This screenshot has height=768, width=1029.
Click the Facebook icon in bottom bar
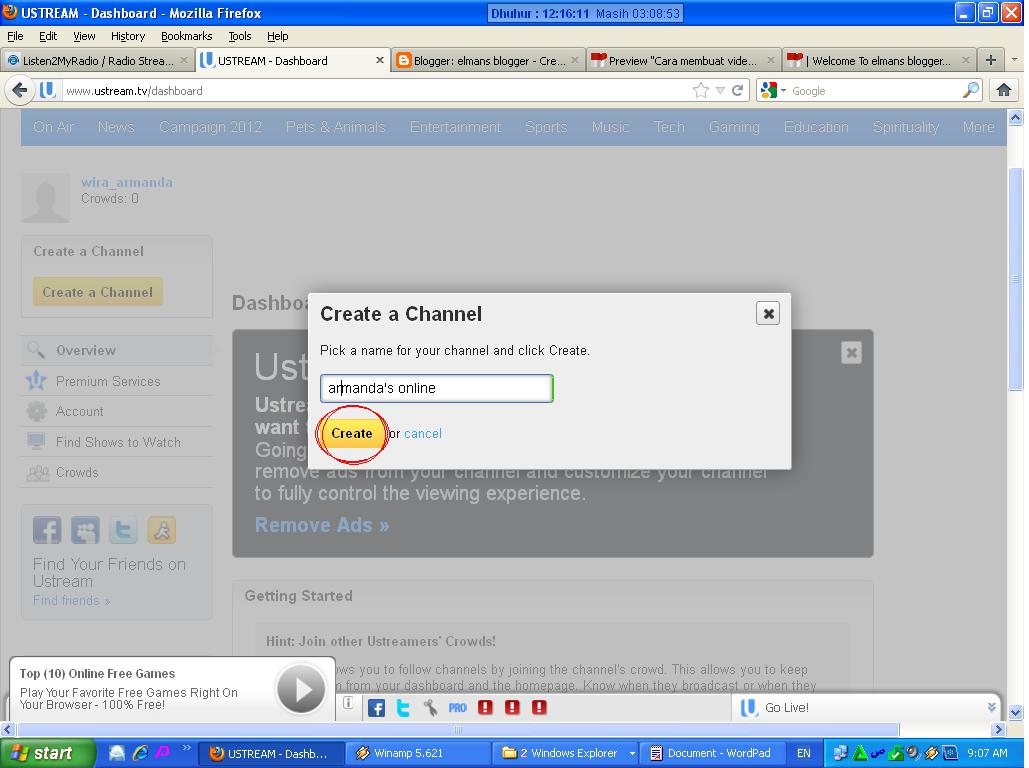coord(376,708)
